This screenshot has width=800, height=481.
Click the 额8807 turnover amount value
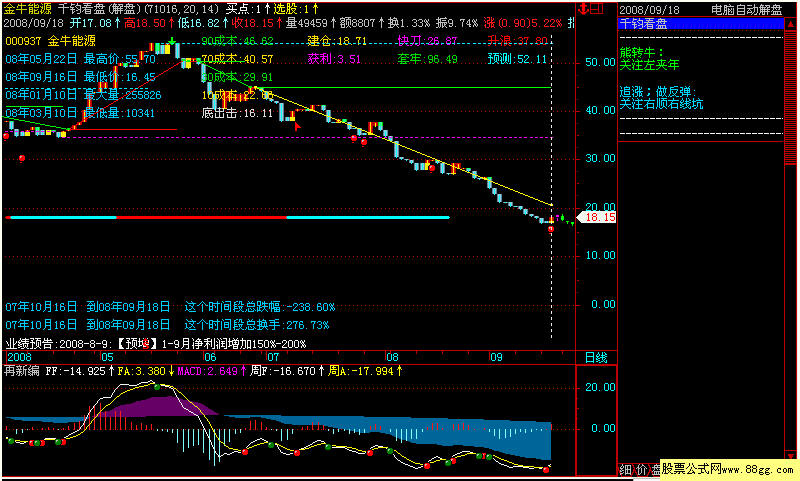[x=362, y=23]
